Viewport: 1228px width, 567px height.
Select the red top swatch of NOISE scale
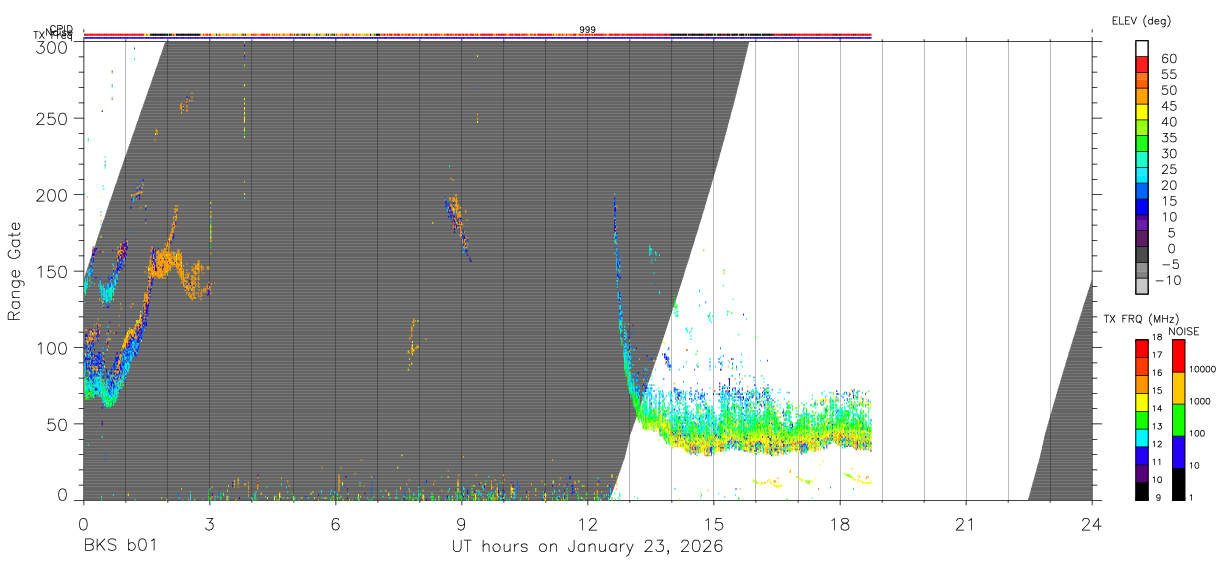point(1179,355)
